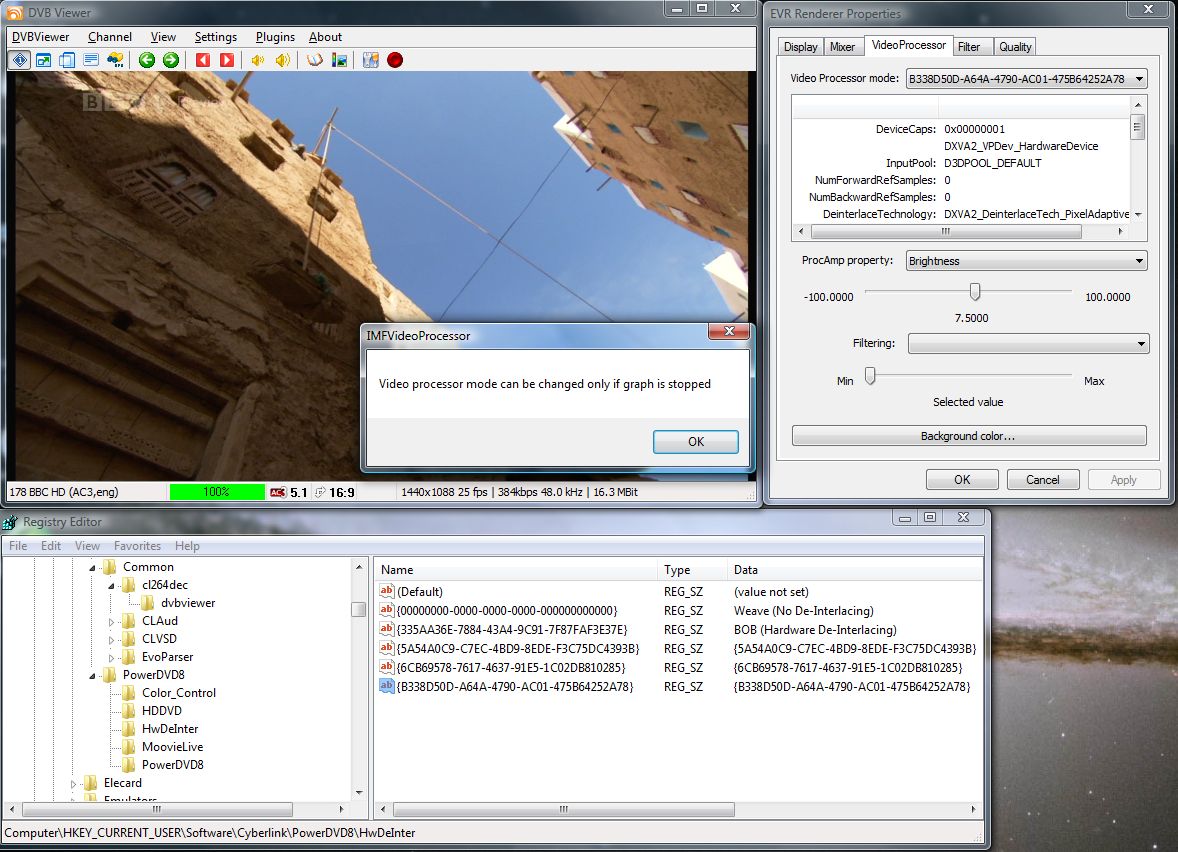
Task: Click the green right arrow toolbar icon
Action: (171, 60)
